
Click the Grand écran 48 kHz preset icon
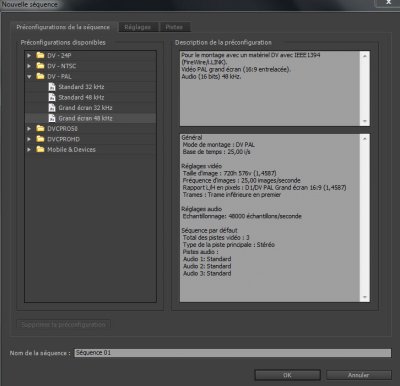point(52,118)
